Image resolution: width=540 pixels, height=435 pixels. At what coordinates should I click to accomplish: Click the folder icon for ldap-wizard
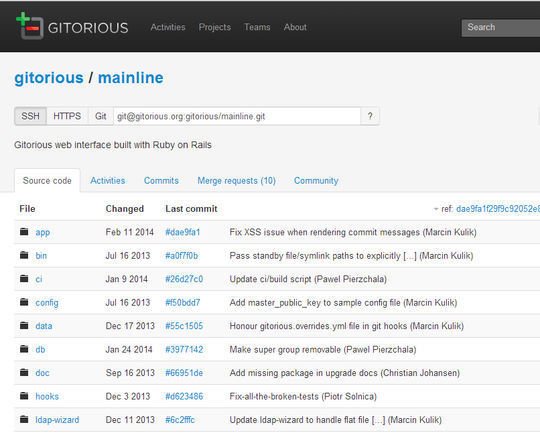pyautogui.click(x=24, y=419)
